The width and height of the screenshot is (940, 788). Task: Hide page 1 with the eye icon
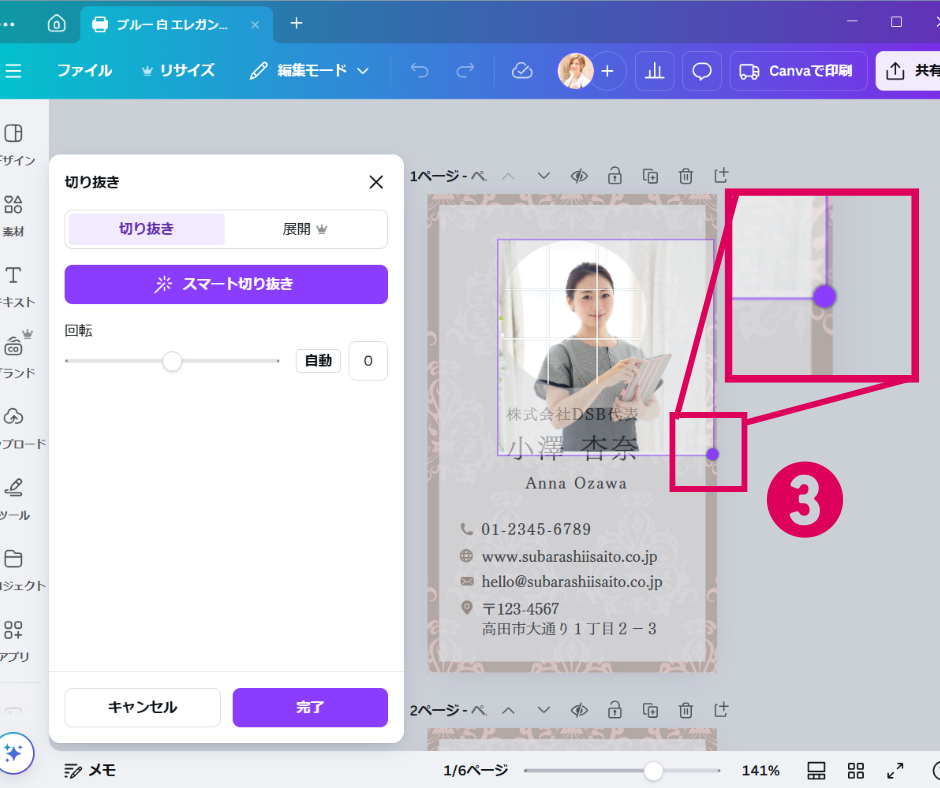[x=579, y=176]
